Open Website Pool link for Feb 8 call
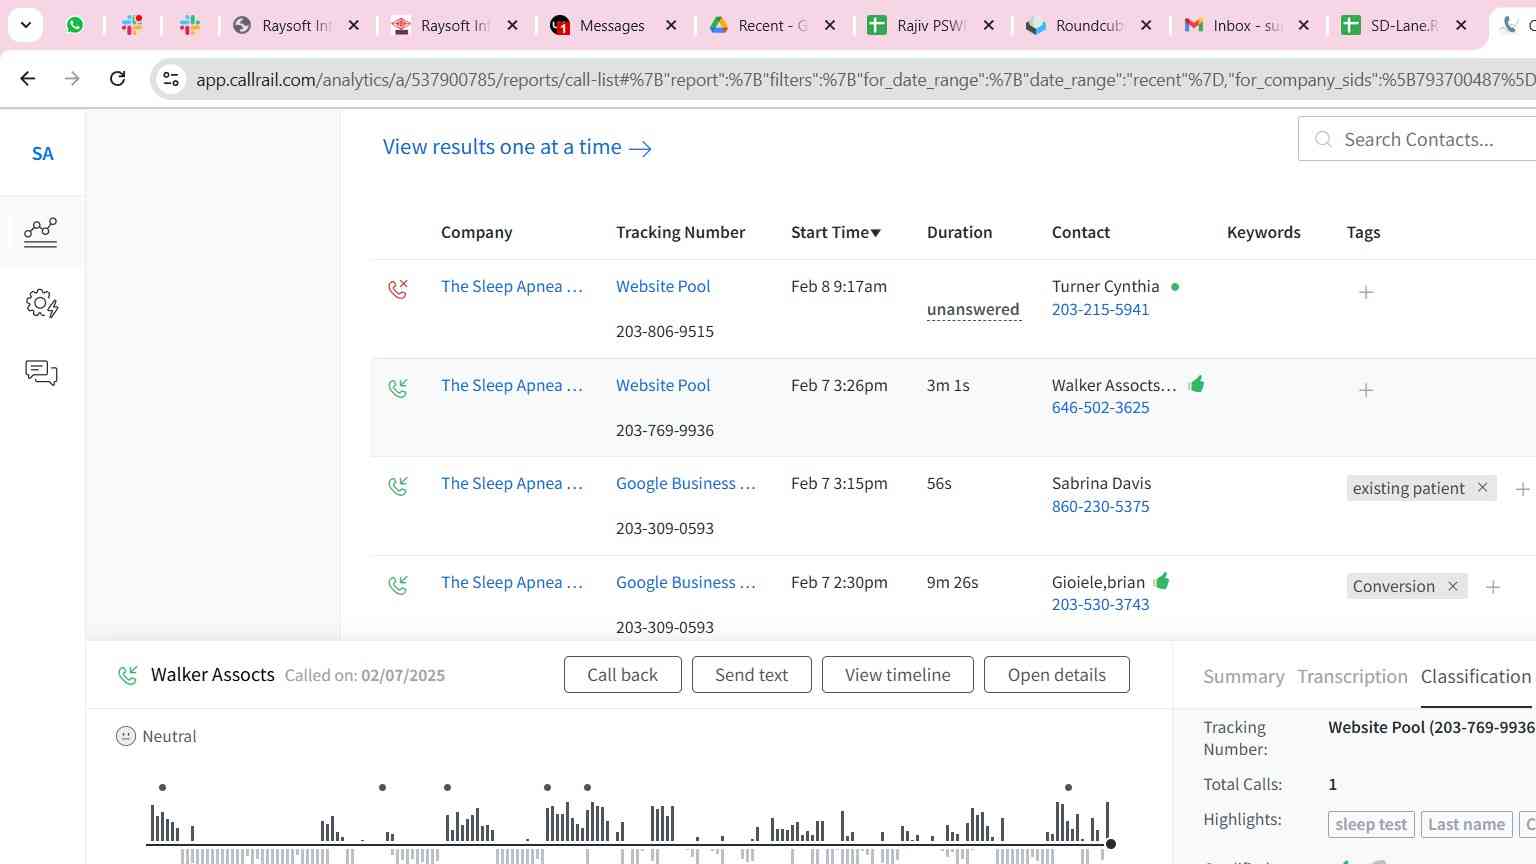This screenshot has height=864, width=1536. [663, 286]
